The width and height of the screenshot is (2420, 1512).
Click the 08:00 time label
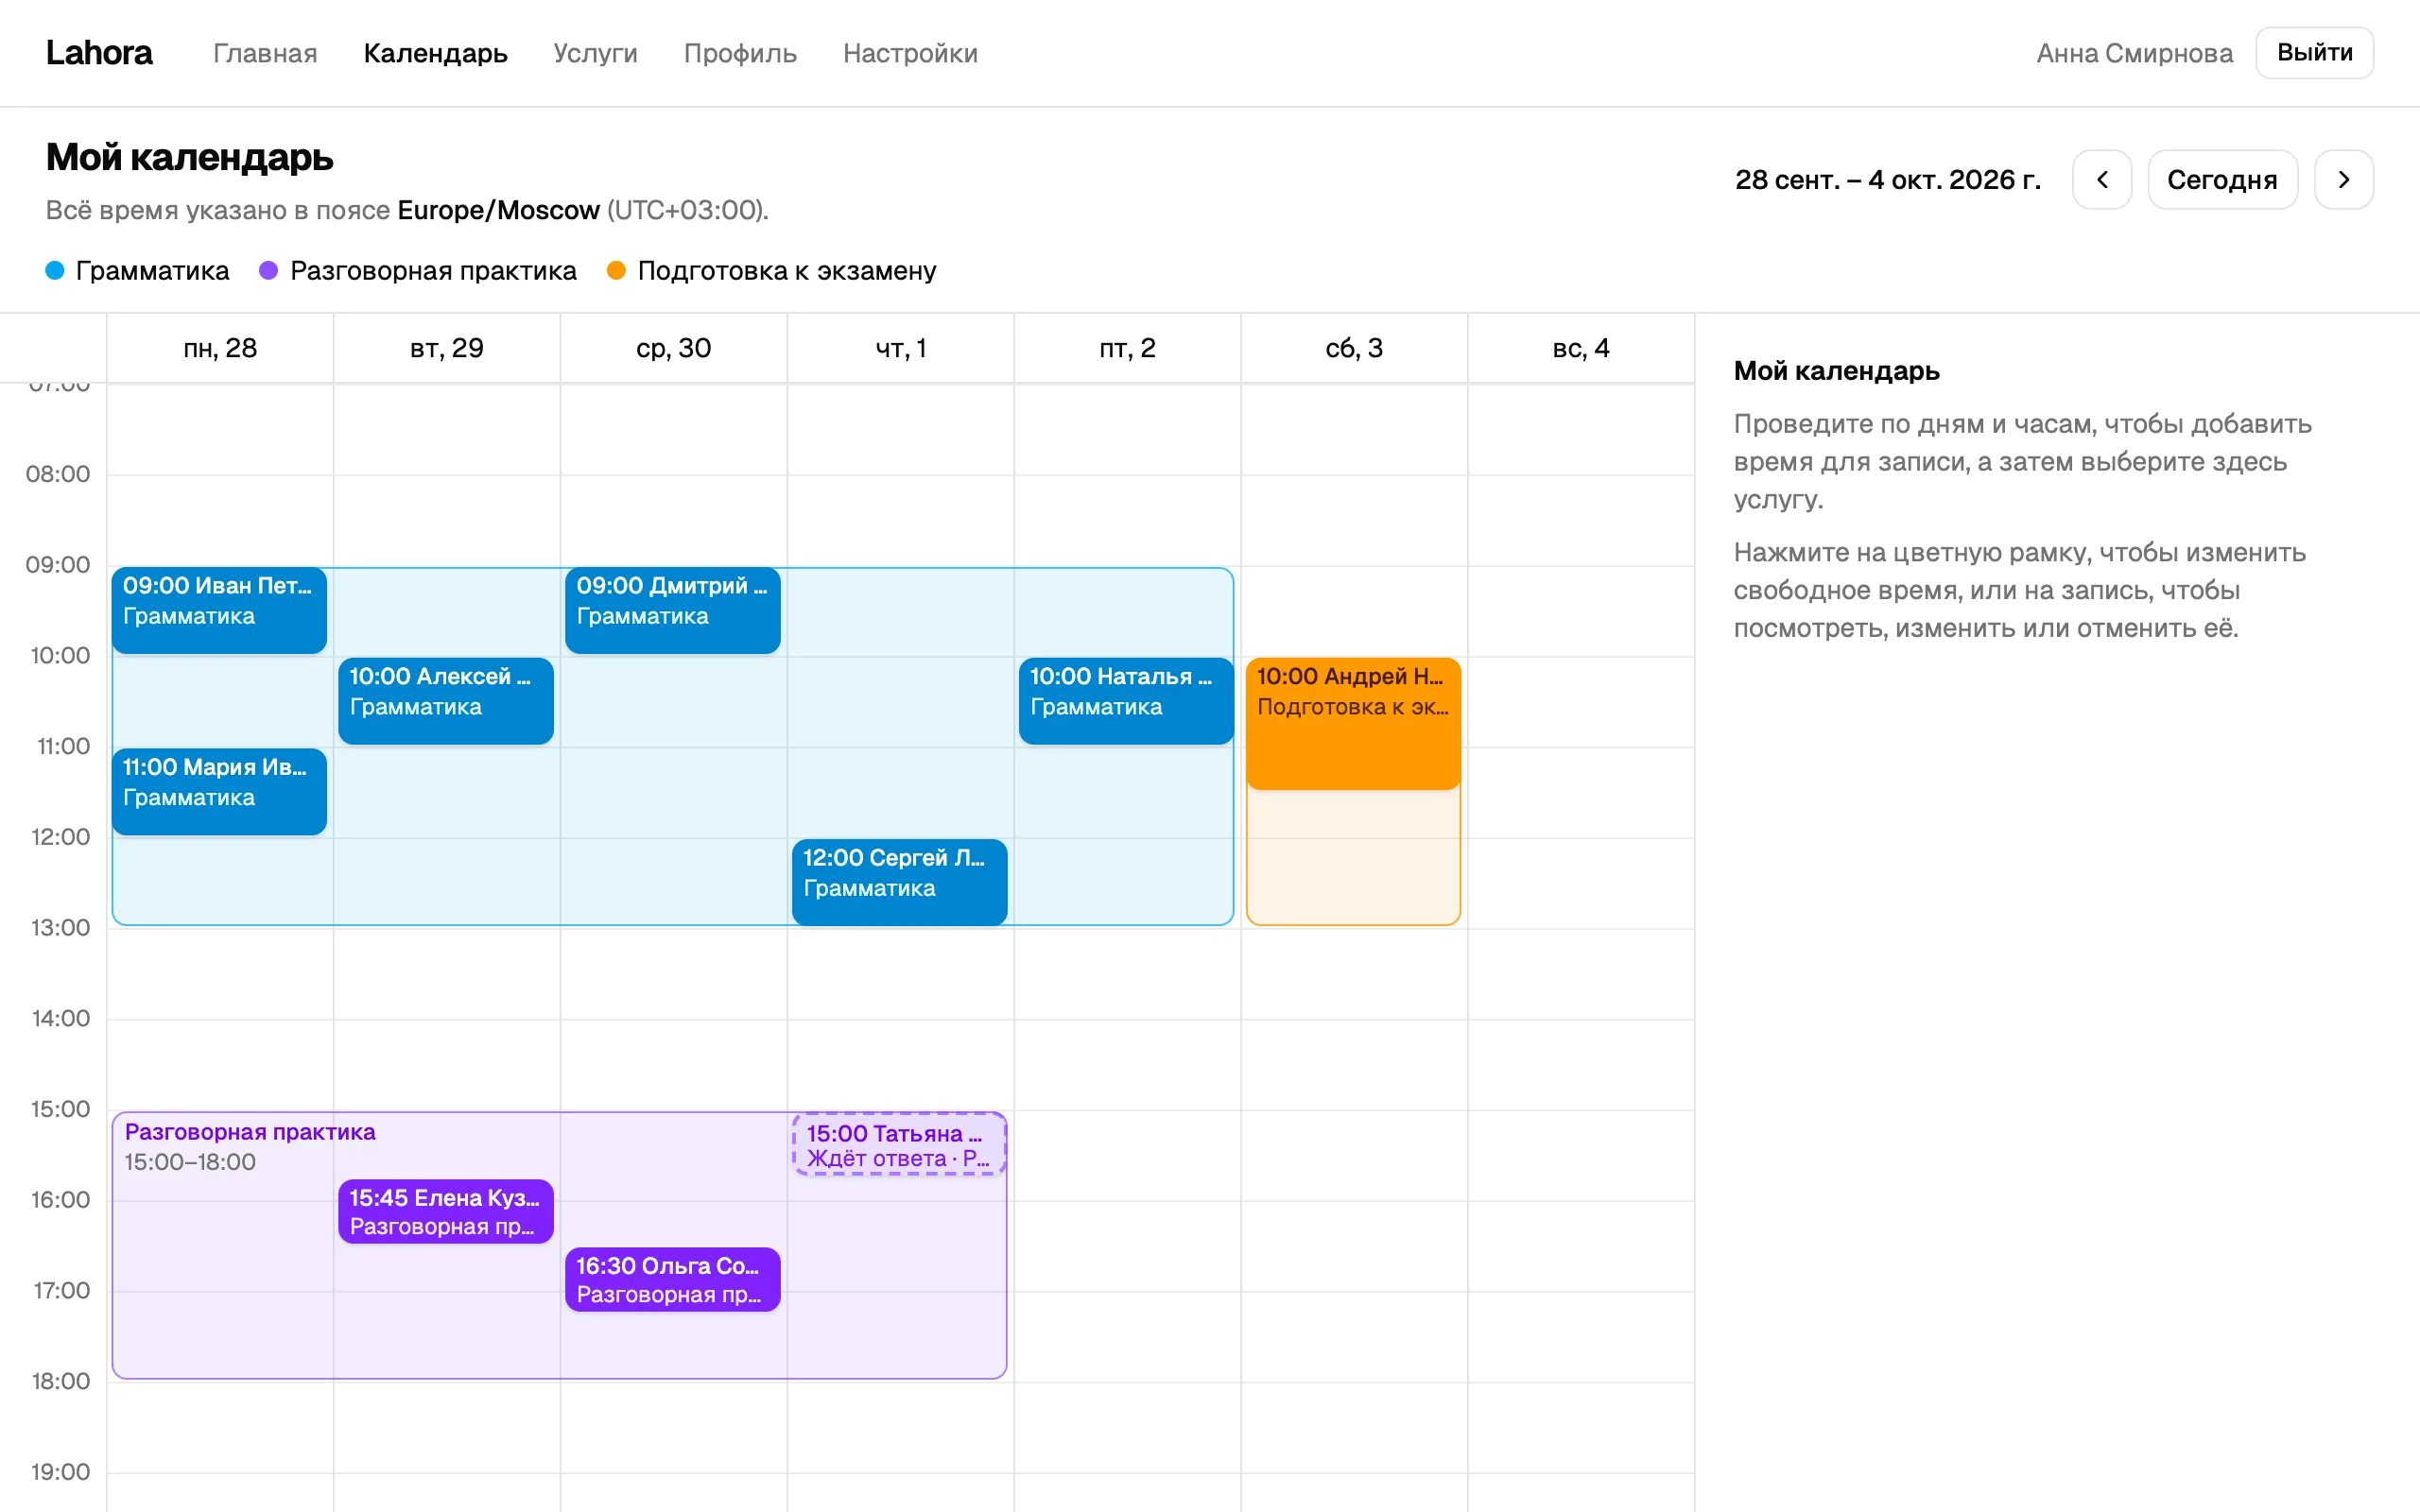[58, 474]
